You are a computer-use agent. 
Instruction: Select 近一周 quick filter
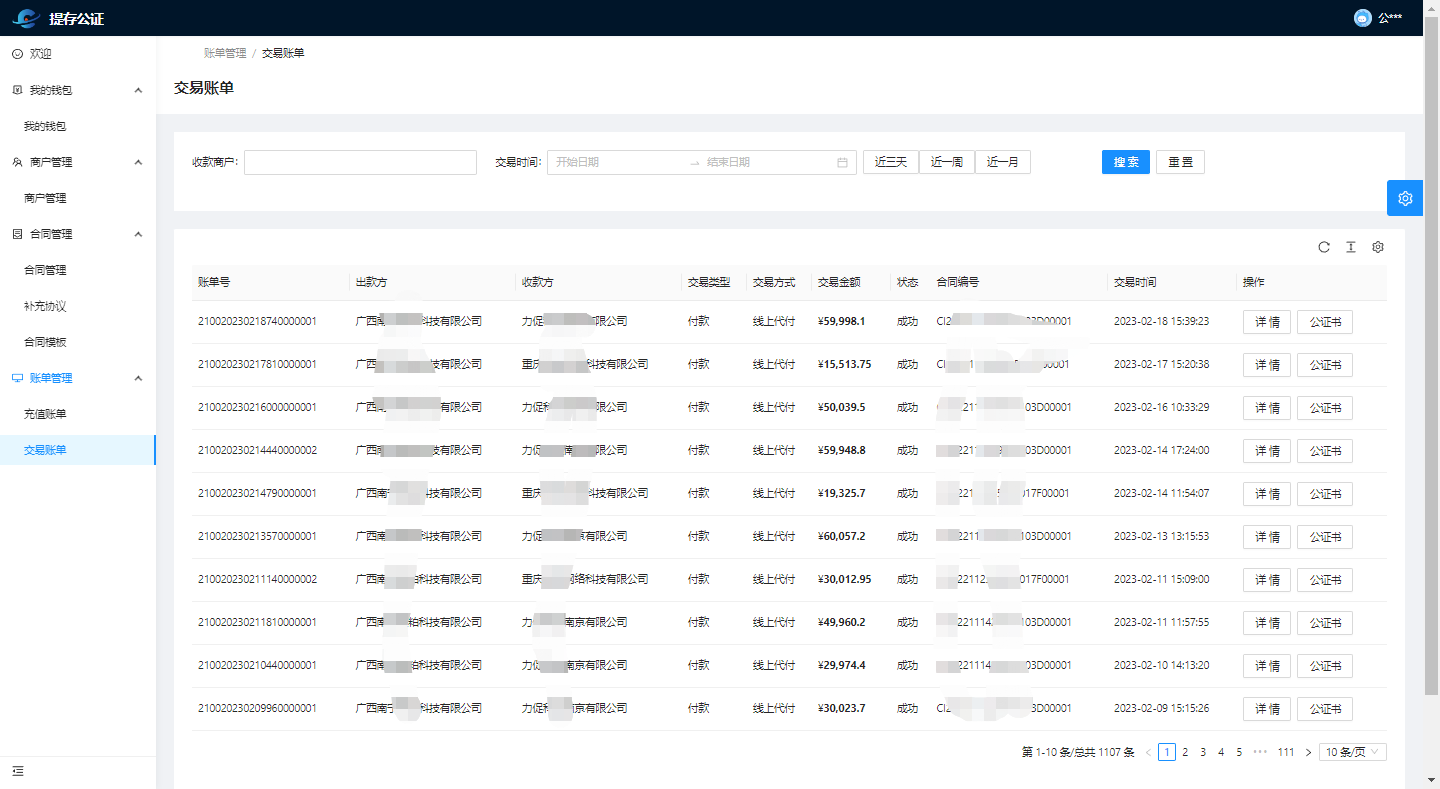947,162
